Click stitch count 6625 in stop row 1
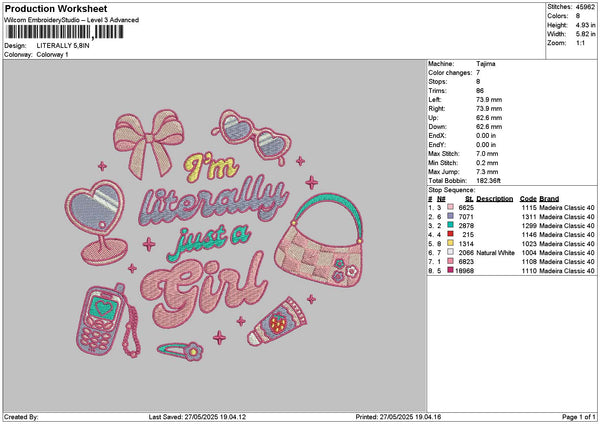The height and width of the screenshot is (424, 600). tap(466, 208)
